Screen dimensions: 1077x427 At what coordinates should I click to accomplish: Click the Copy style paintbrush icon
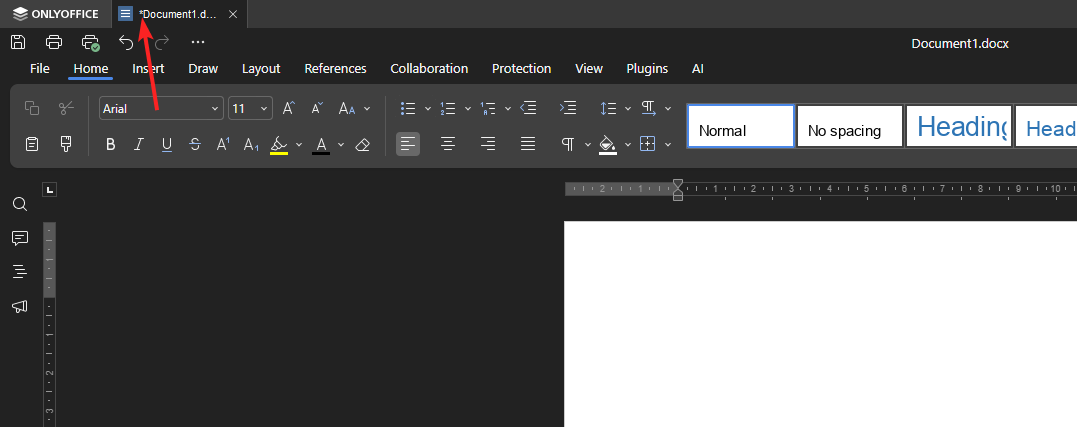[66, 144]
